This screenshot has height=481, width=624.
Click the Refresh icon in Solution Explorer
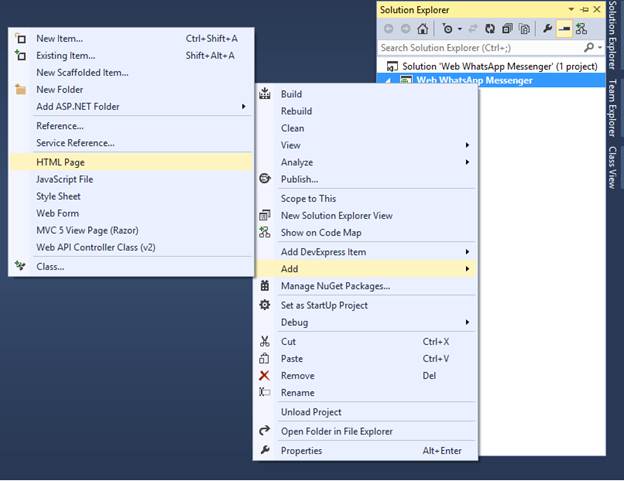[x=490, y=29]
